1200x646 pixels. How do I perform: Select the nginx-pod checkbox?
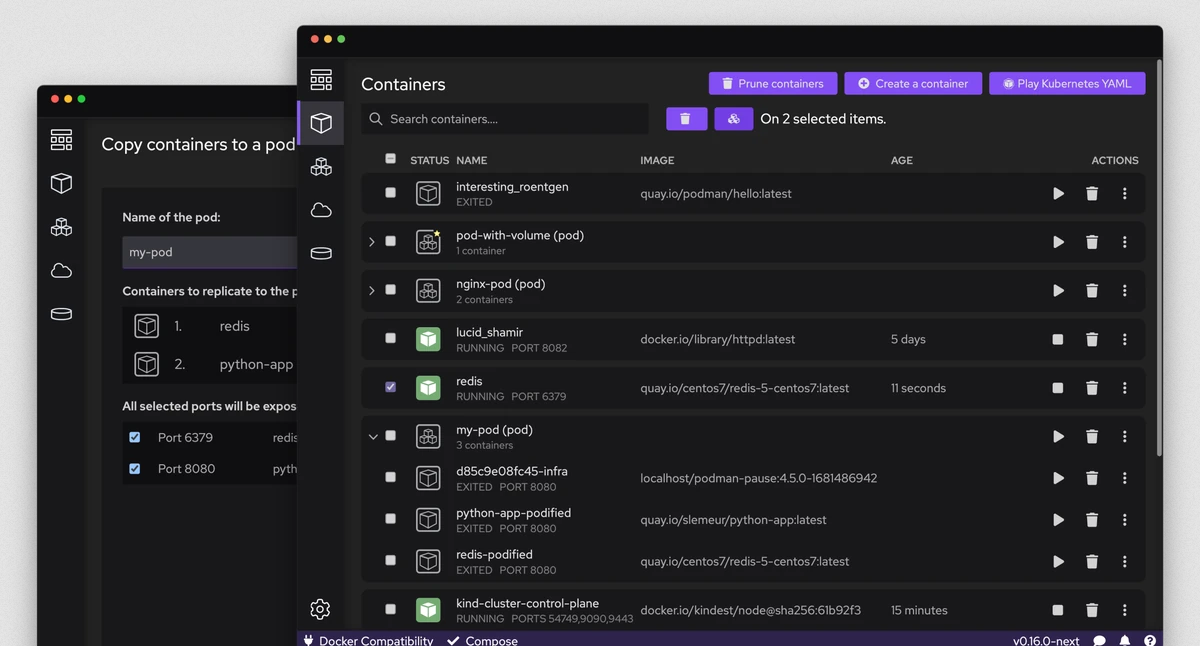[390, 290]
